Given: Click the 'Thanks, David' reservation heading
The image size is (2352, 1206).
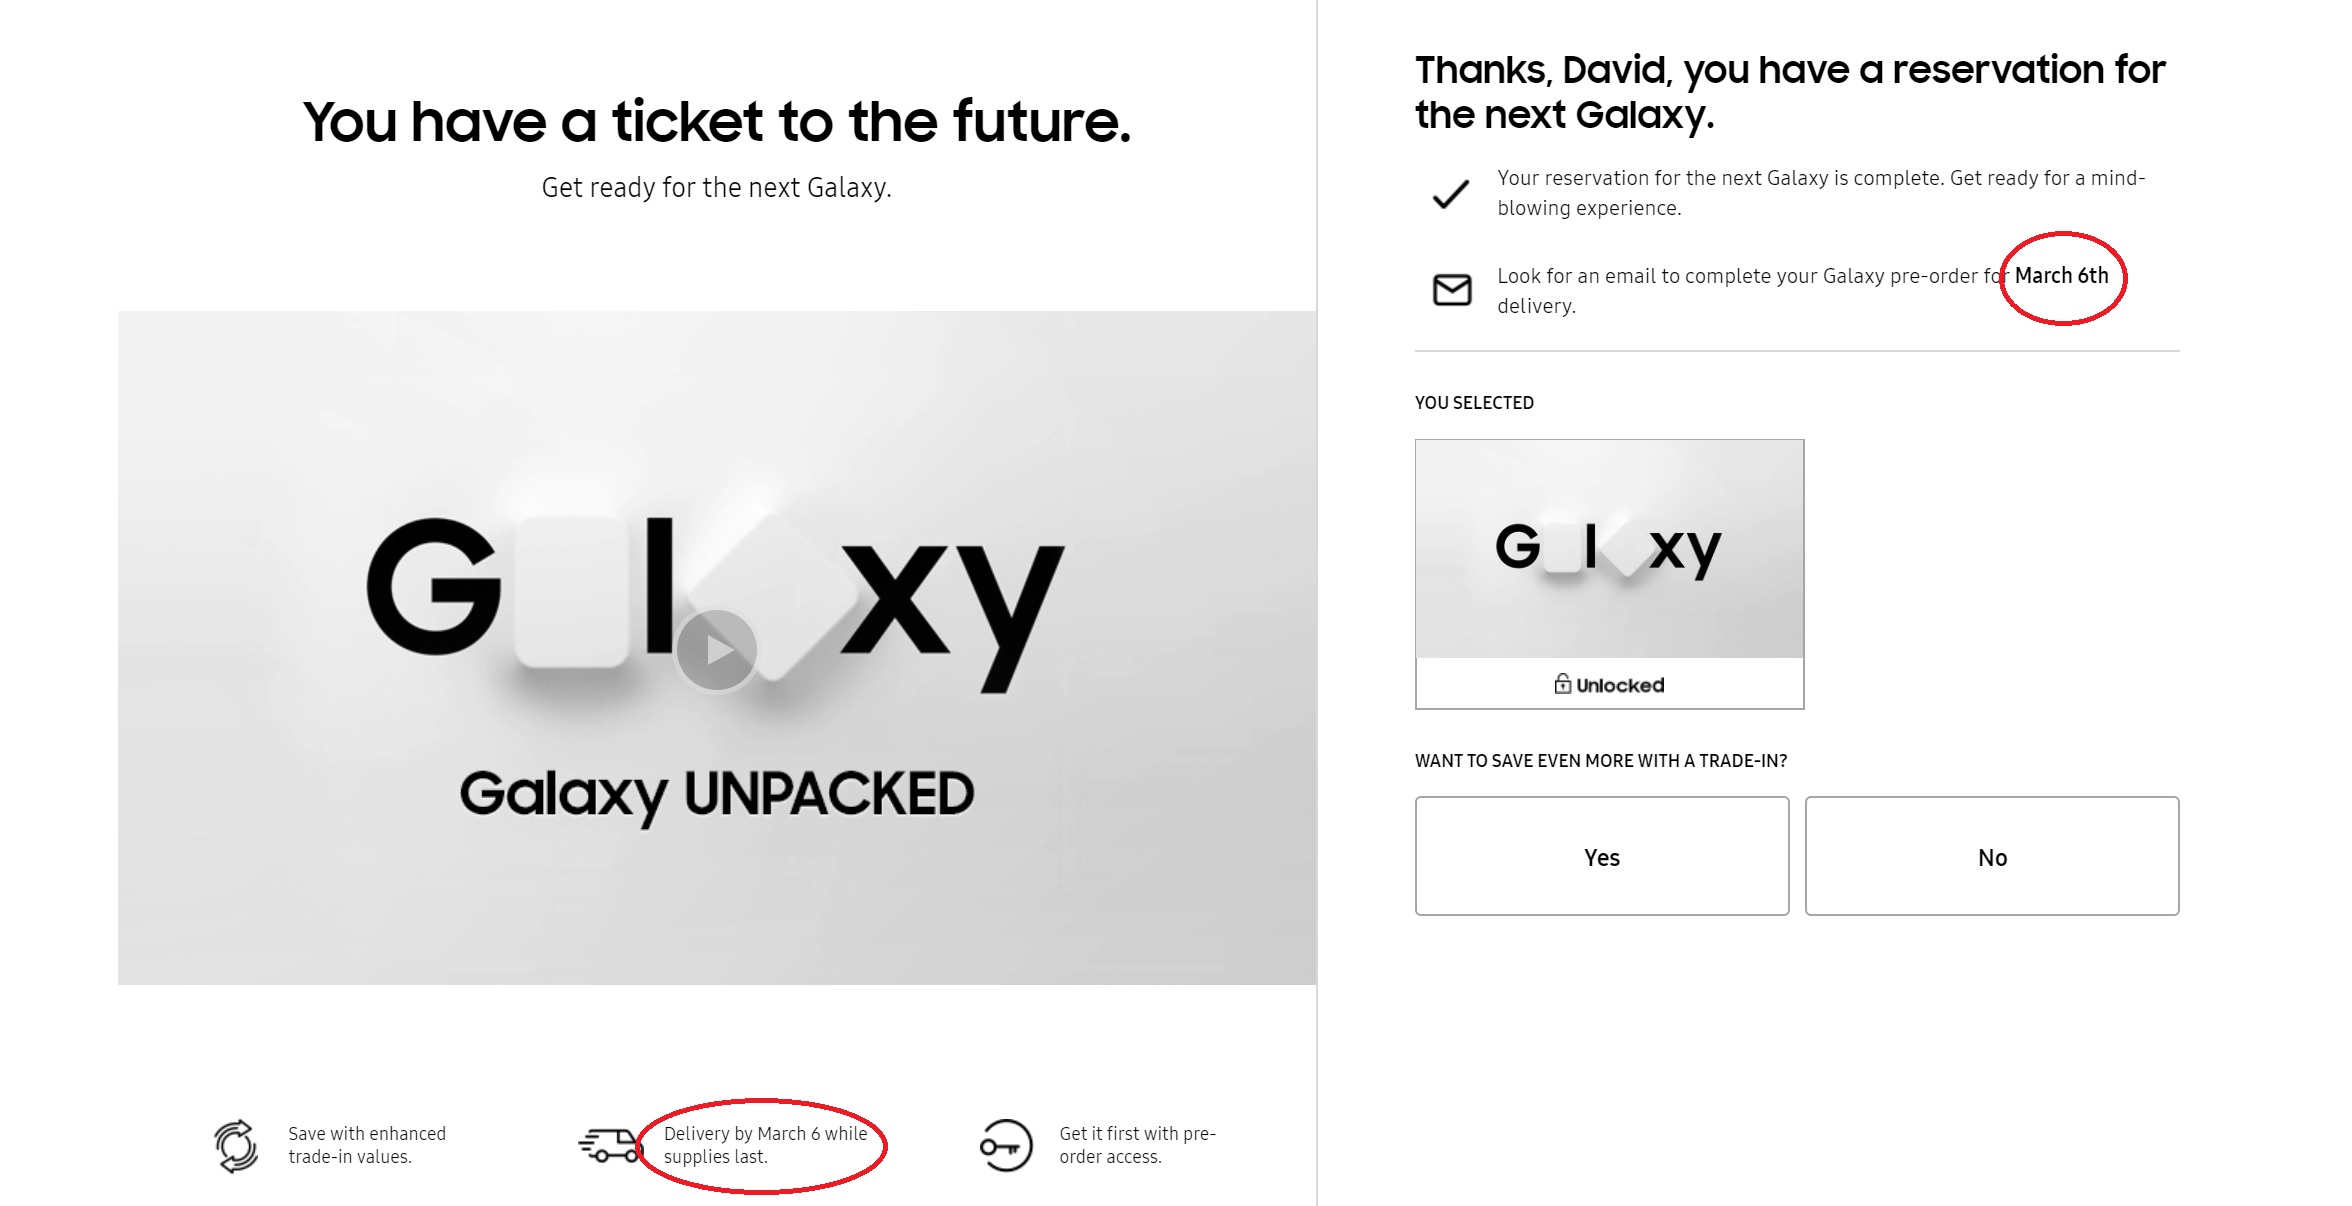Looking at the screenshot, I should tap(1790, 92).
